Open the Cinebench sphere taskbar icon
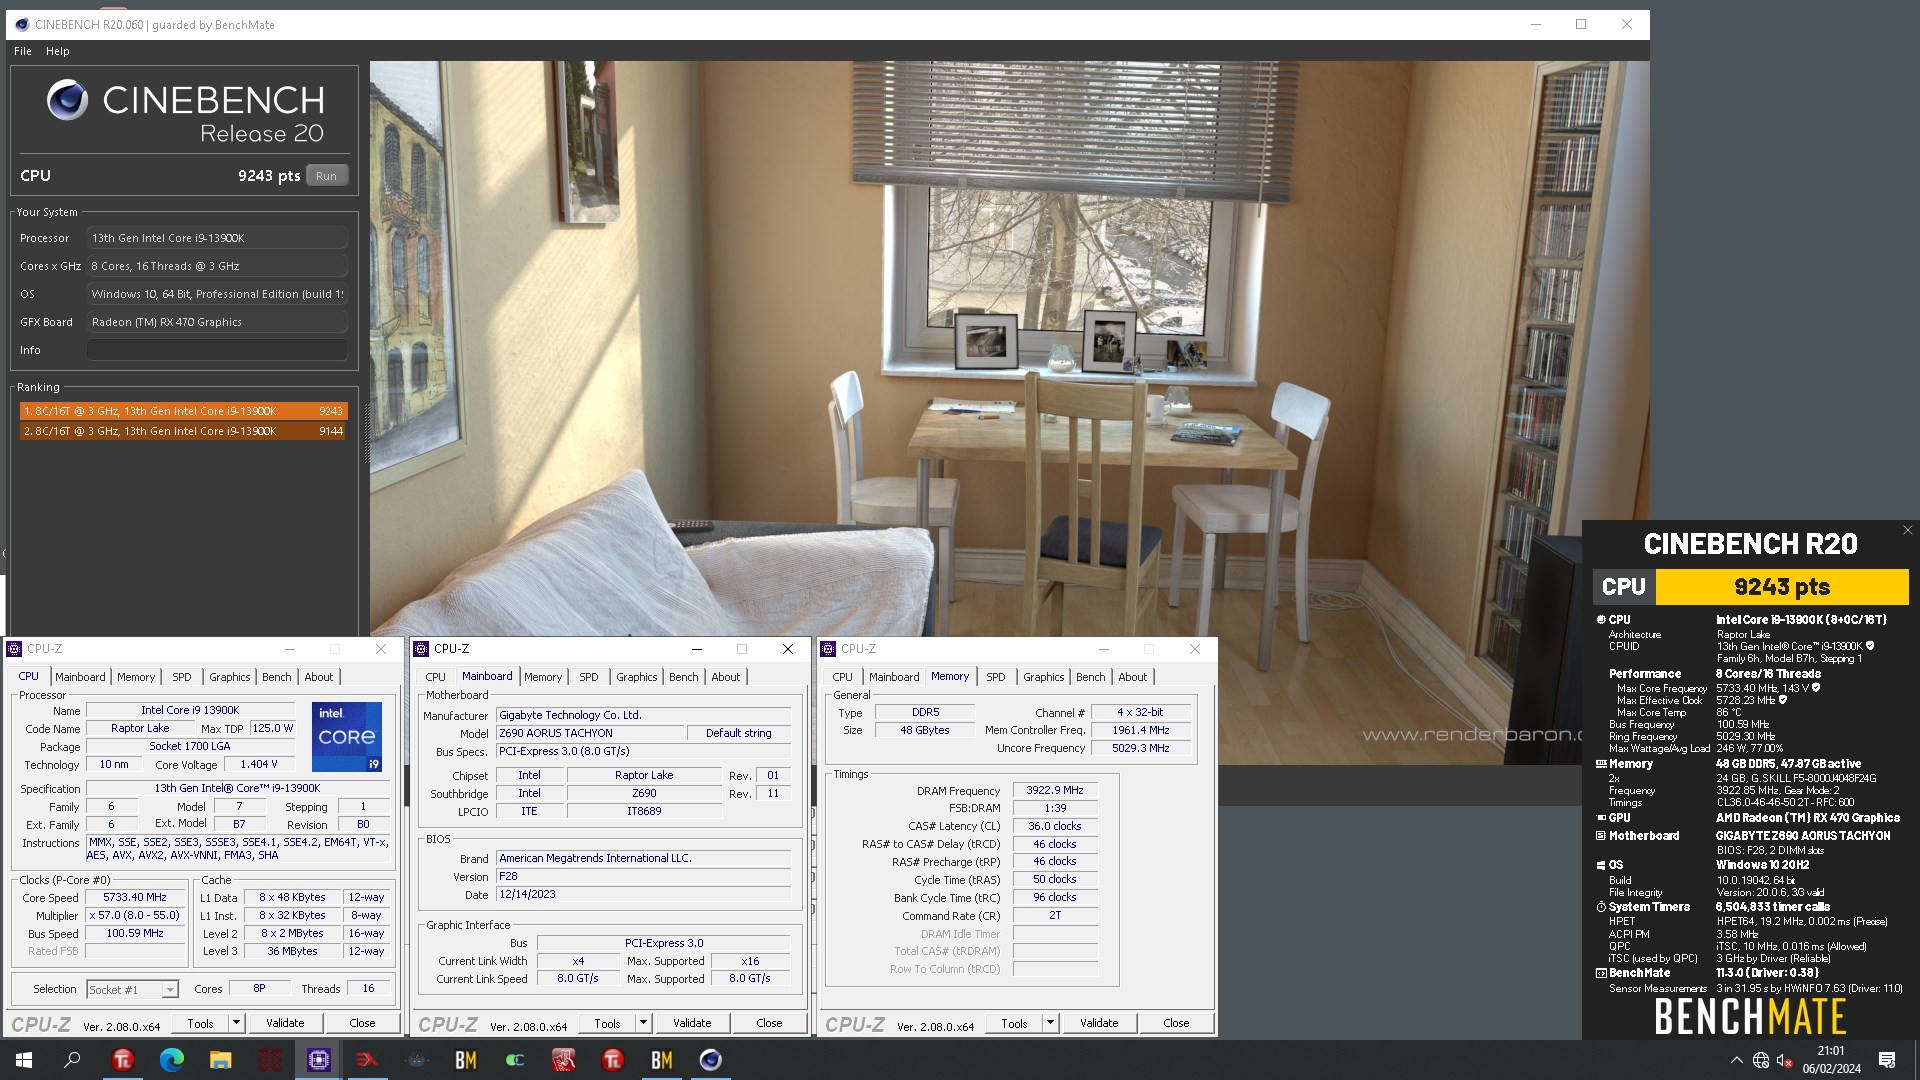The height and width of the screenshot is (1080, 1920). click(x=710, y=1060)
